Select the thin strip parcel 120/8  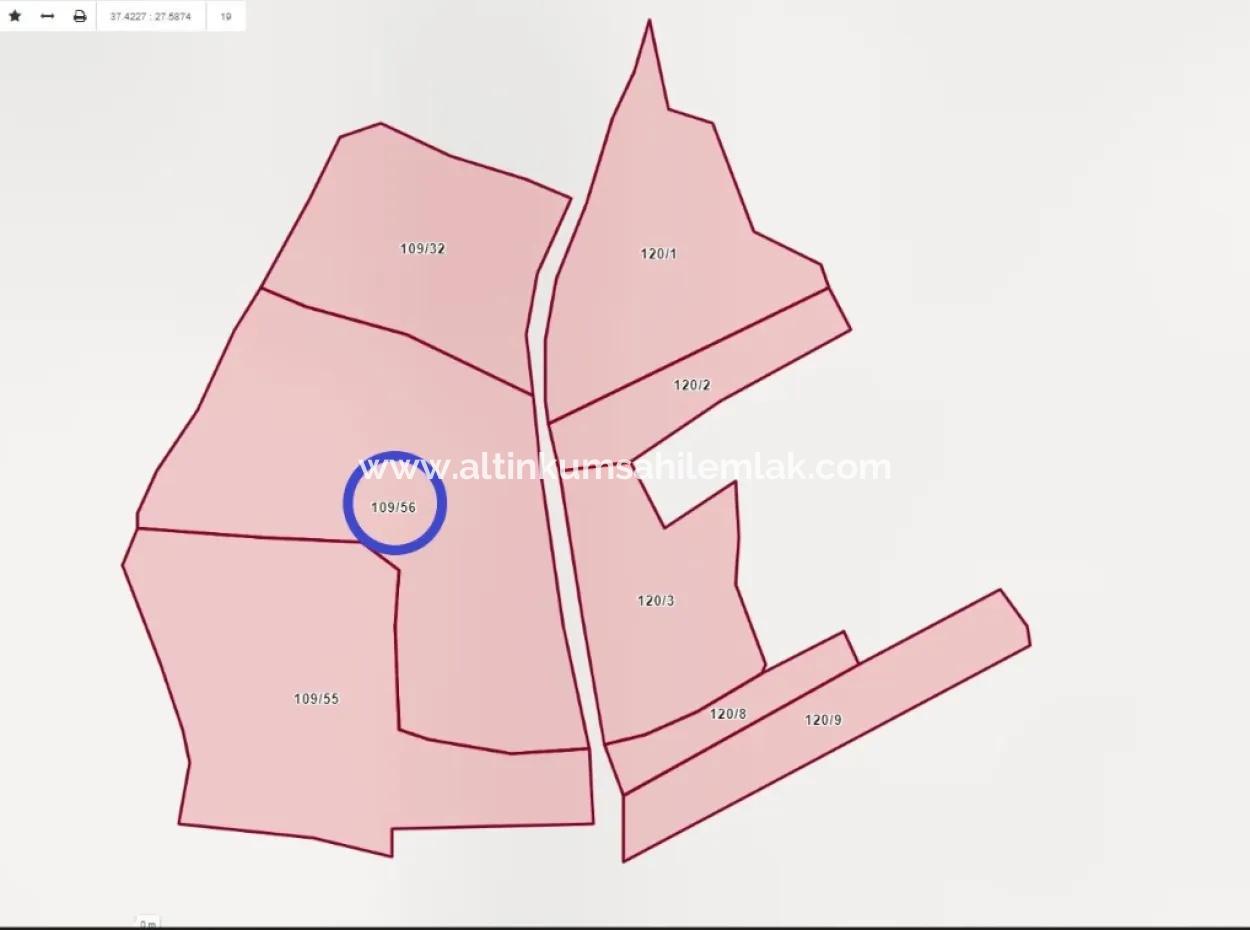(x=728, y=713)
